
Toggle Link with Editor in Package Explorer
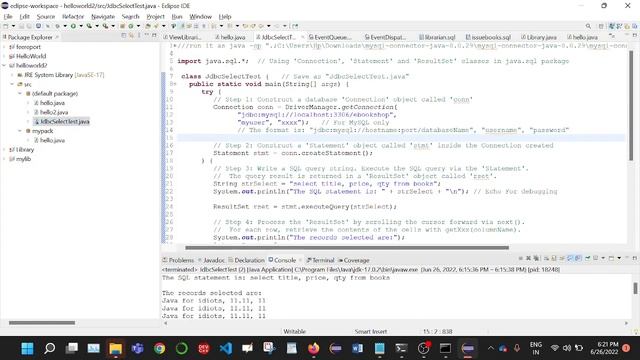(131, 36)
